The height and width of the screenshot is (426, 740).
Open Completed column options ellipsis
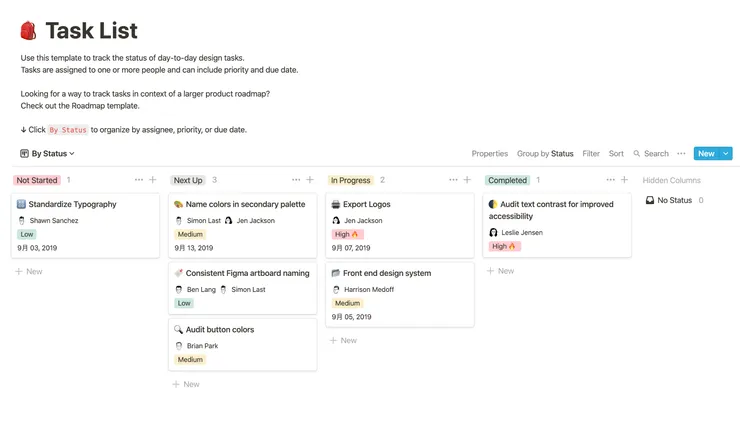(x=611, y=180)
